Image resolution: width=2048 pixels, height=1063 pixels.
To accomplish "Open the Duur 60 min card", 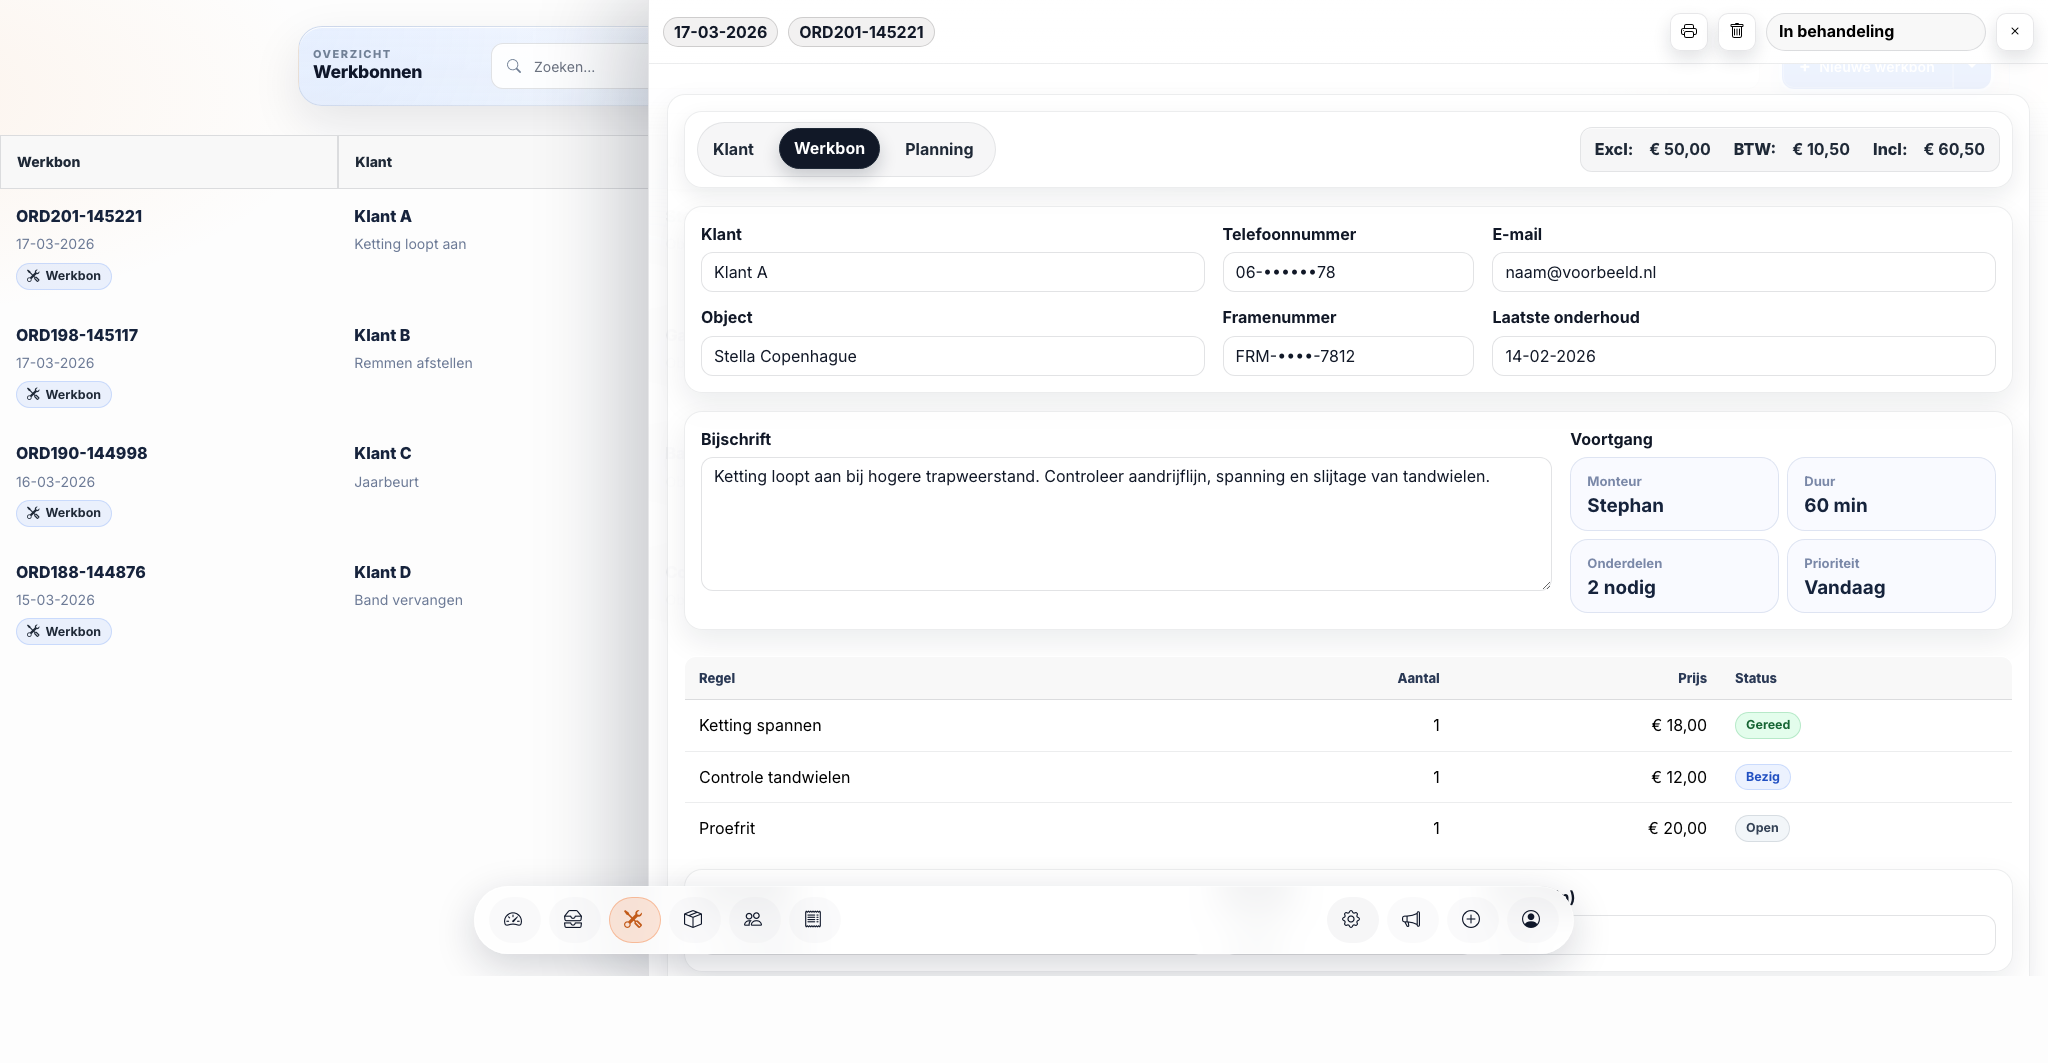I will 1891,494.
